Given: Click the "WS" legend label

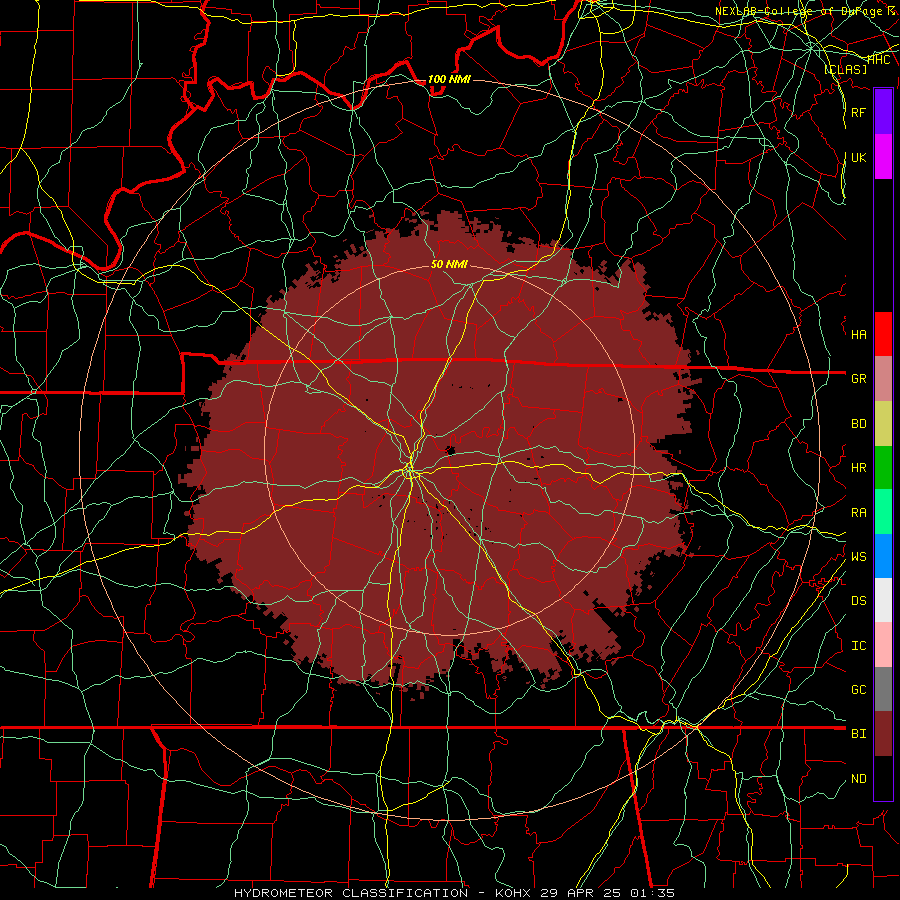Looking at the screenshot, I should pyautogui.click(x=858, y=557).
